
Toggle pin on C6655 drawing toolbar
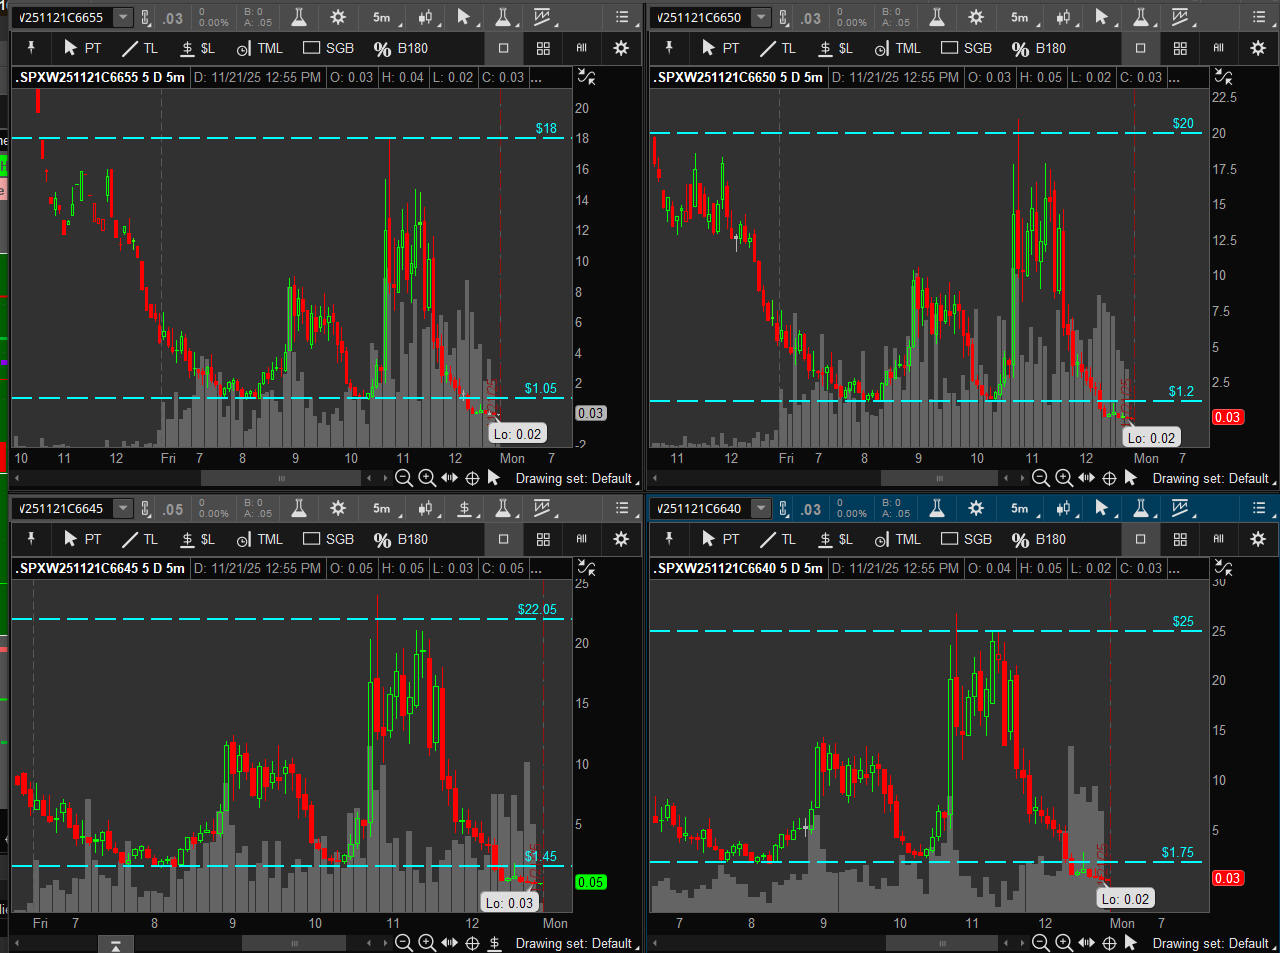pyautogui.click(x=31, y=48)
